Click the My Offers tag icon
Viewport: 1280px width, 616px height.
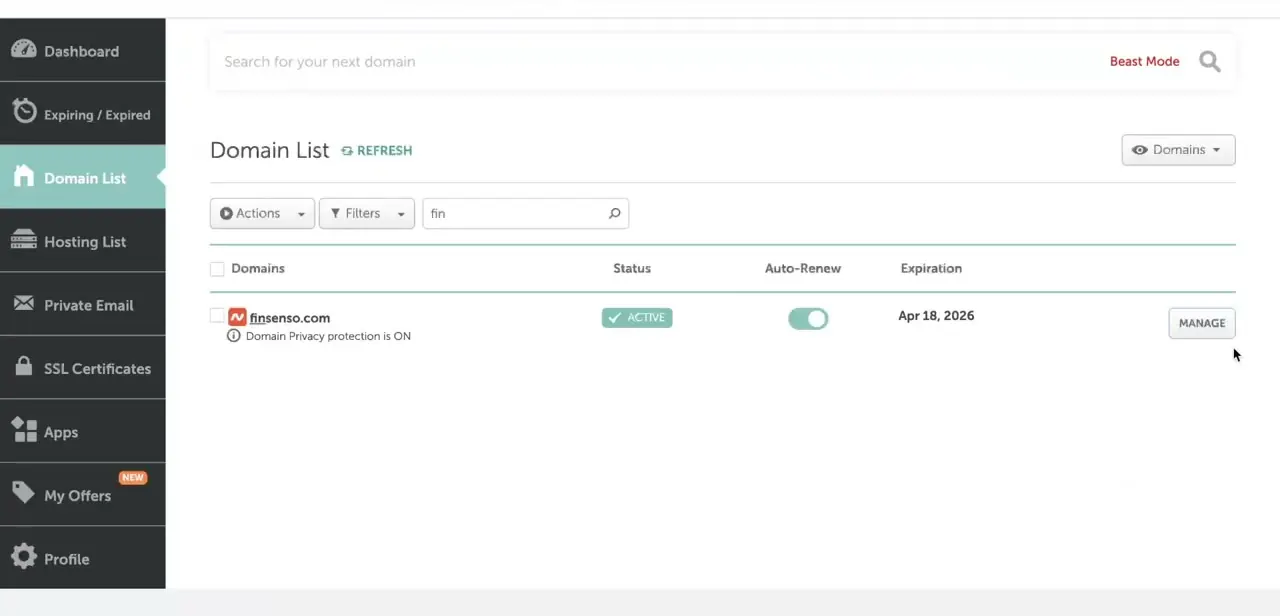24,494
